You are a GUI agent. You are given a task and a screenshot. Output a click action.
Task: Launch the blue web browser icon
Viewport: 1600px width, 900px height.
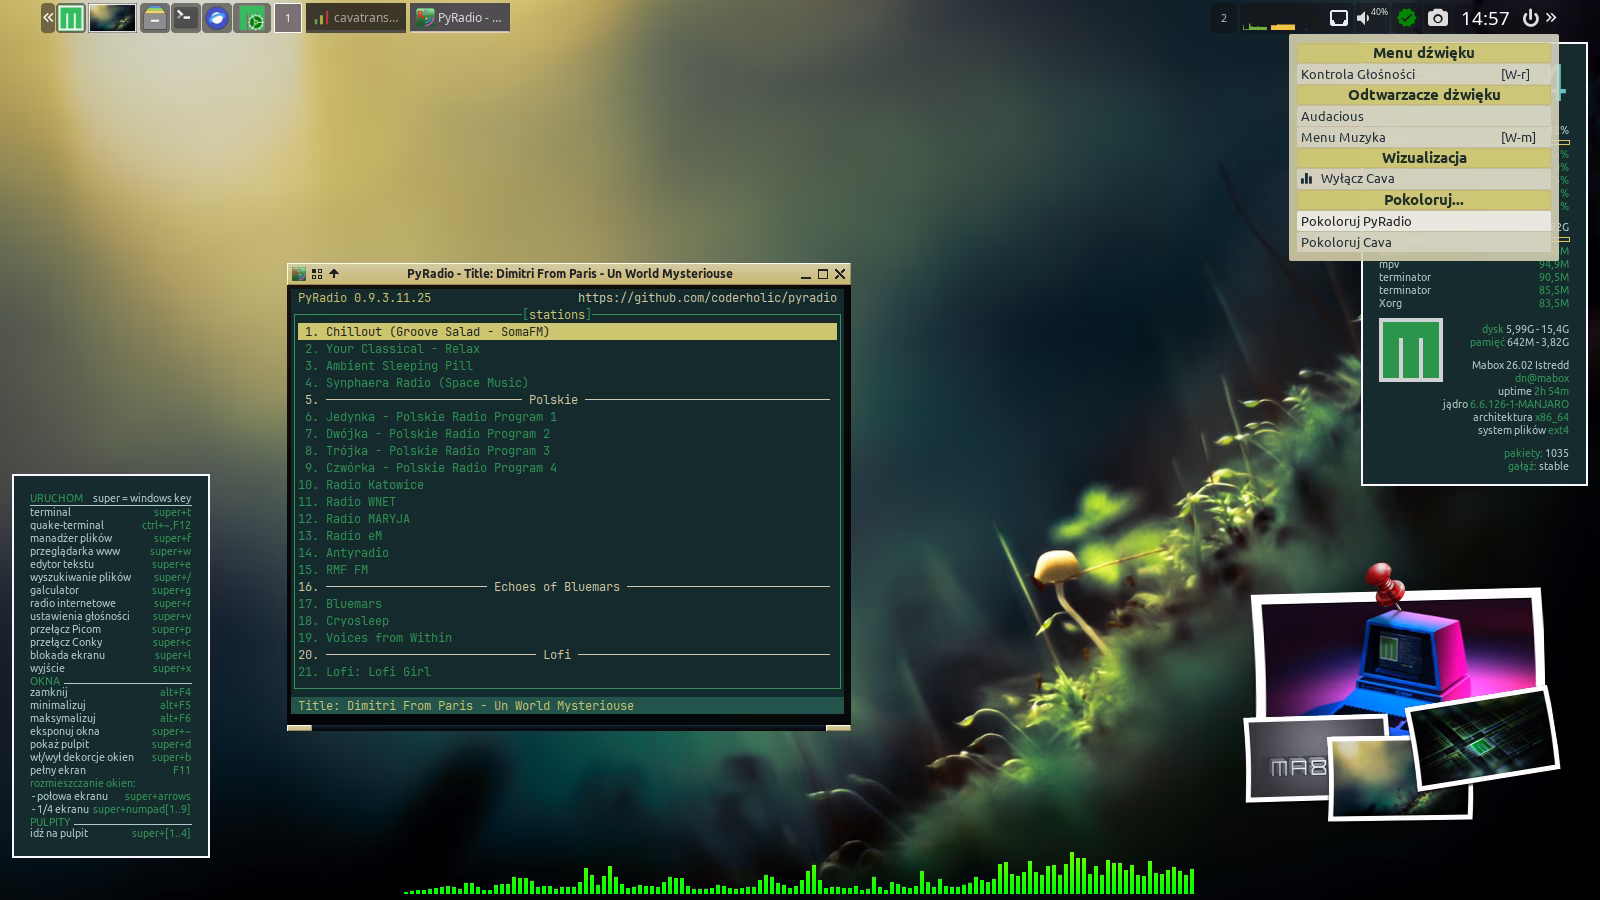(x=216, y=18)
